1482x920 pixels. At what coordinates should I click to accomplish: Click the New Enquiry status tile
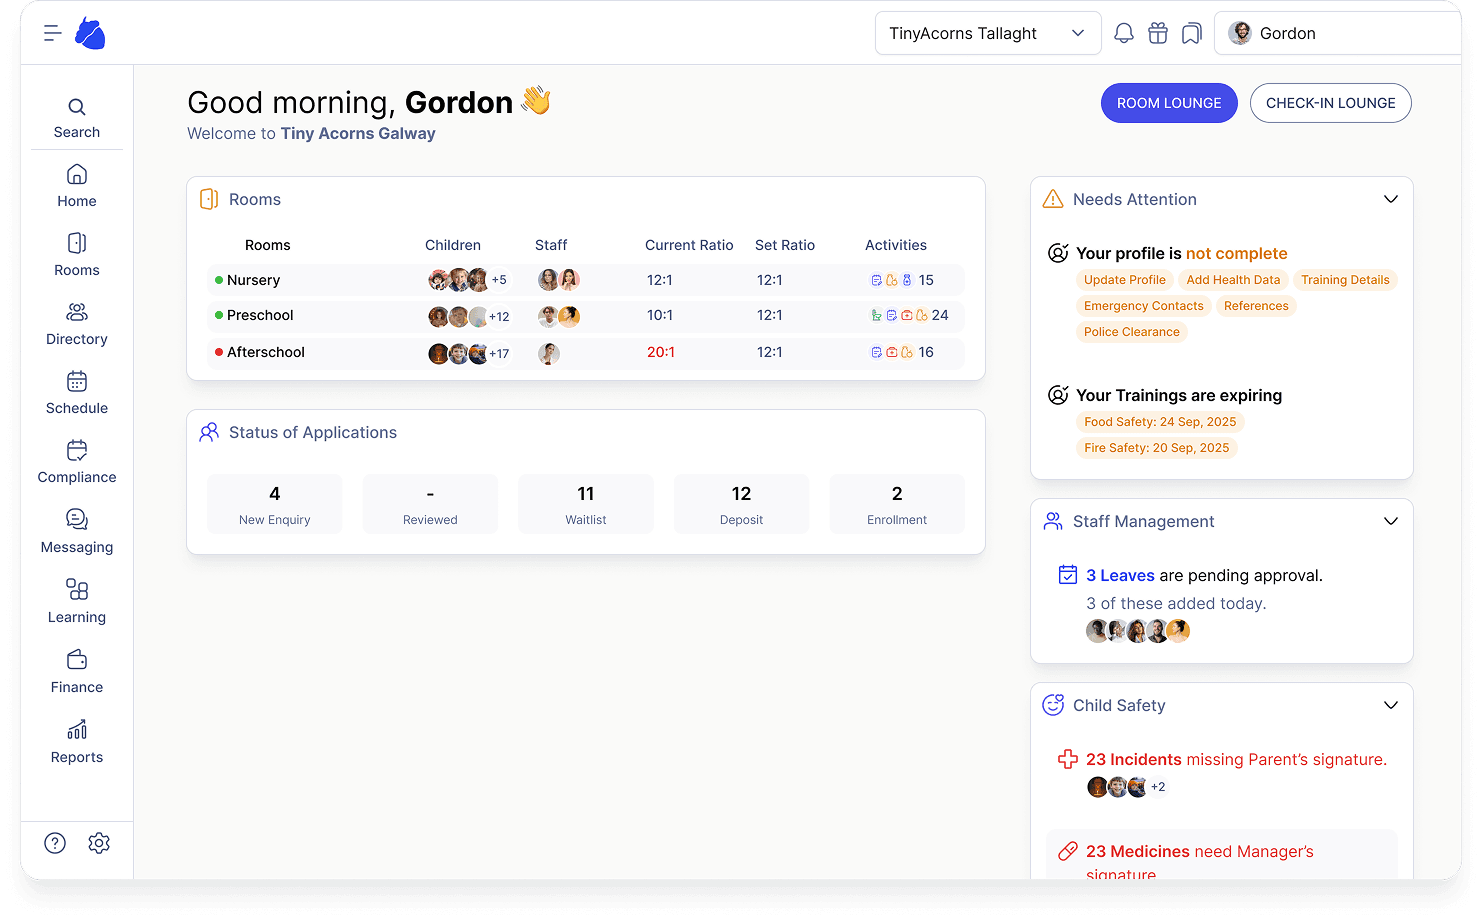click(x=275, y=504)
